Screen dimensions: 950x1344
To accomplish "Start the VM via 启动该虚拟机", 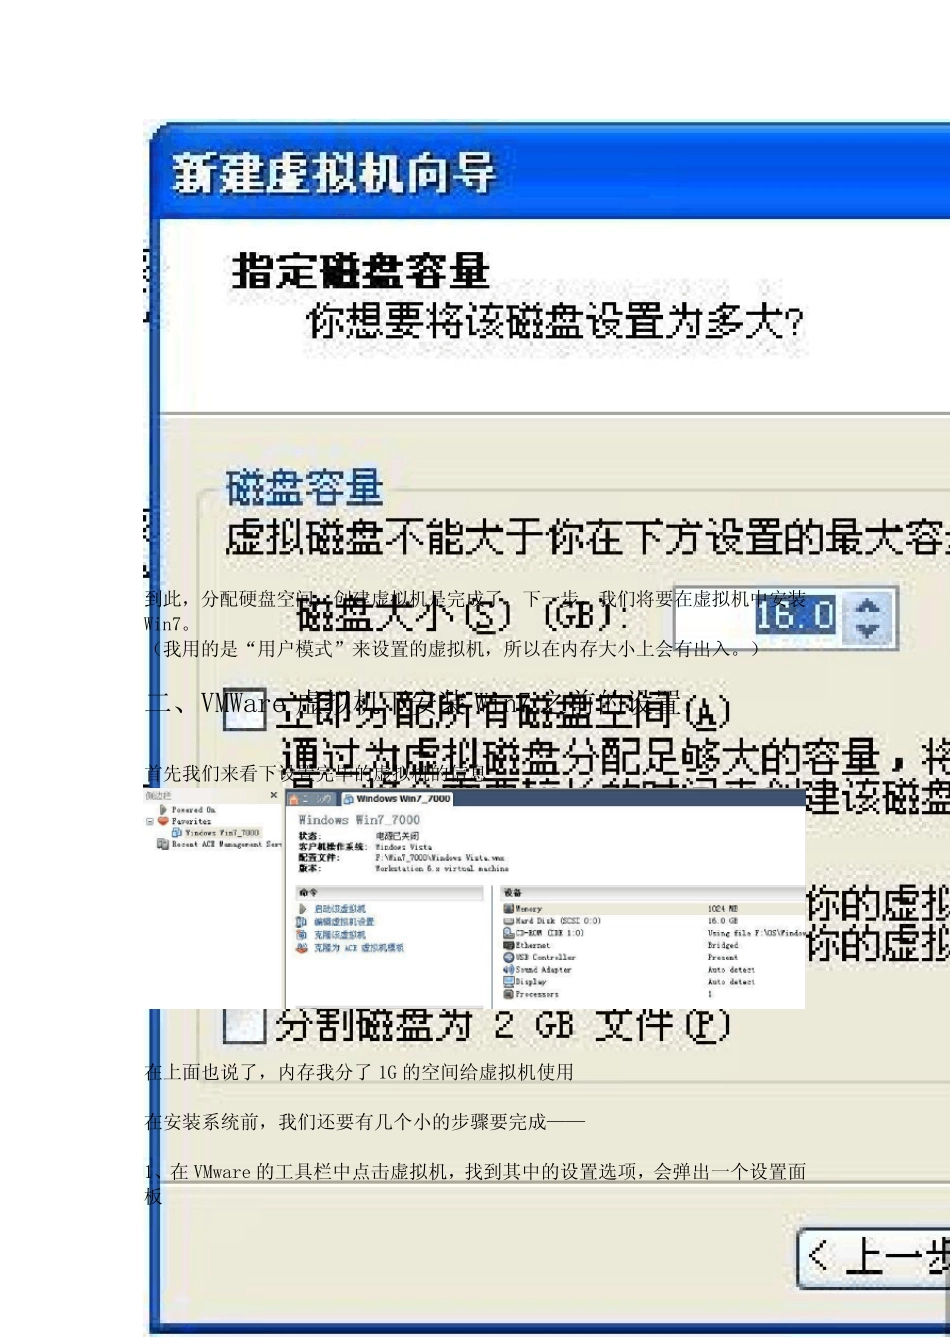I will pos(340,909).
